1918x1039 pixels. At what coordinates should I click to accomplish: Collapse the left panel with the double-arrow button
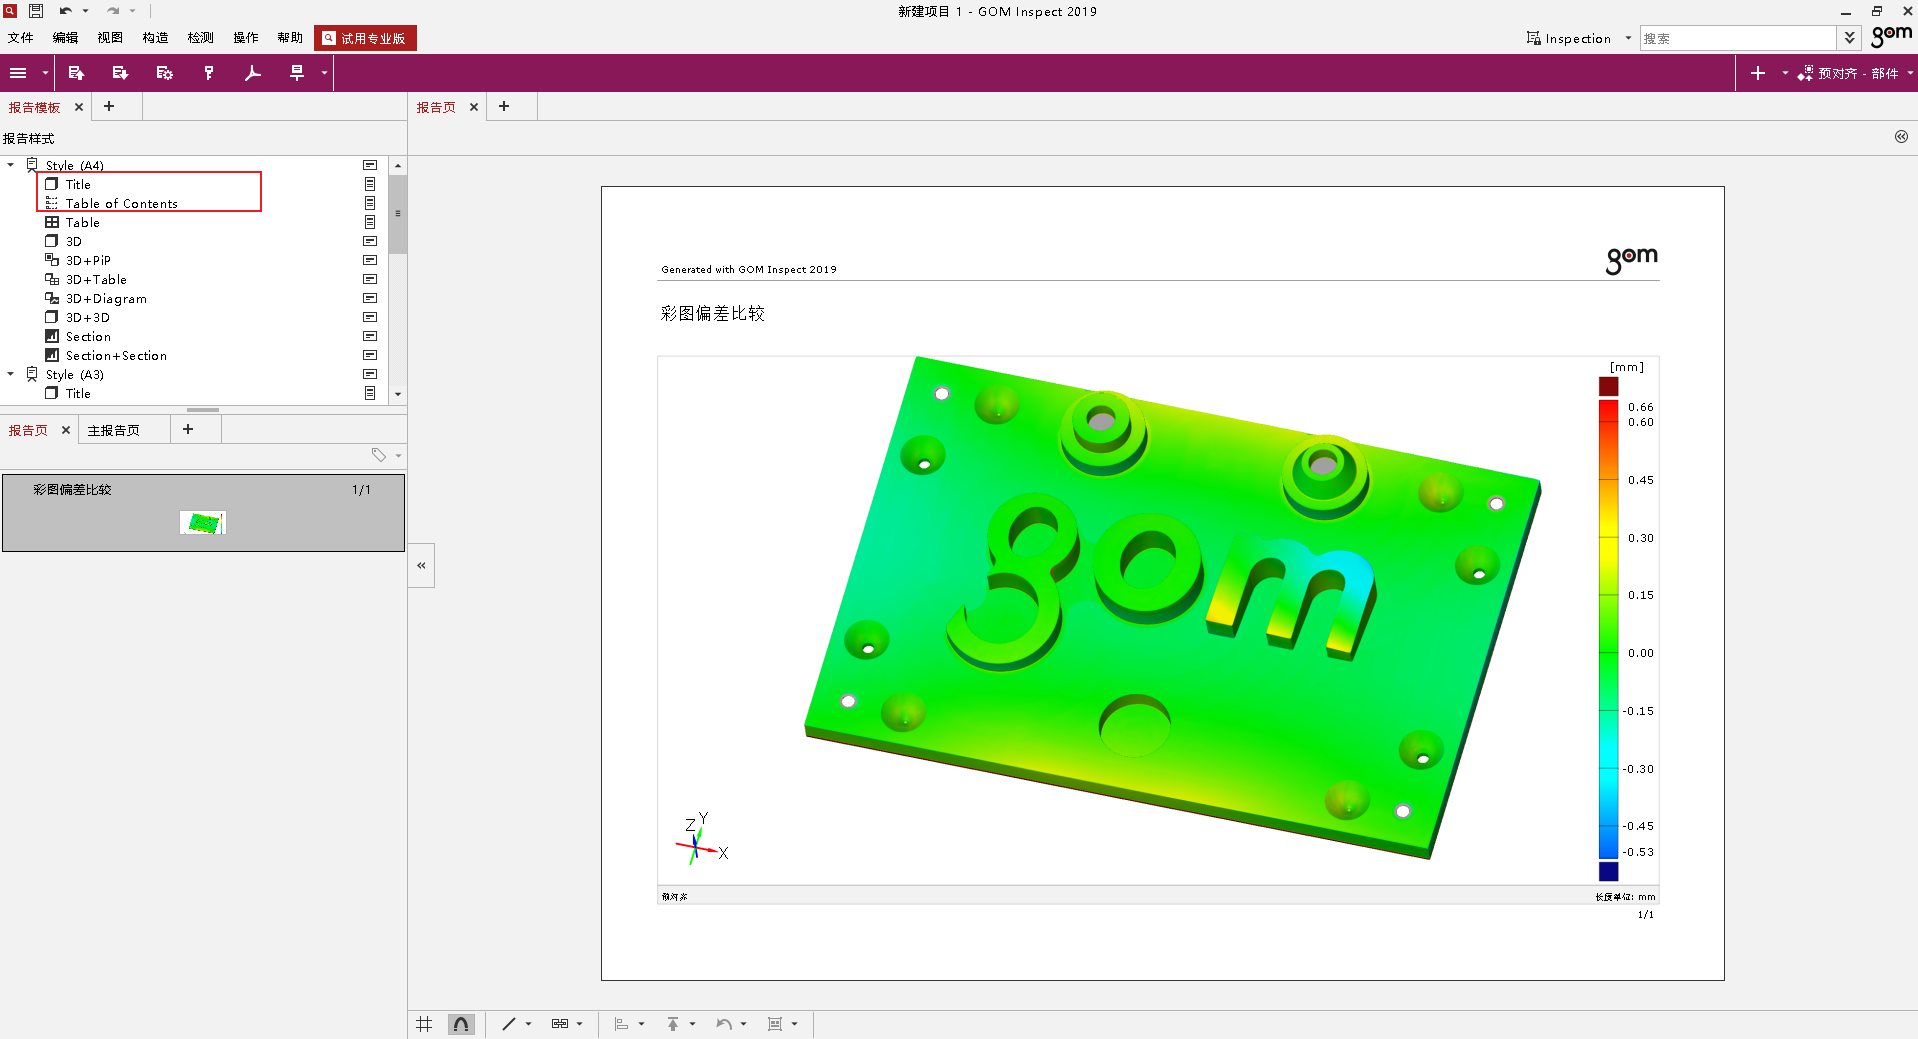421,566
